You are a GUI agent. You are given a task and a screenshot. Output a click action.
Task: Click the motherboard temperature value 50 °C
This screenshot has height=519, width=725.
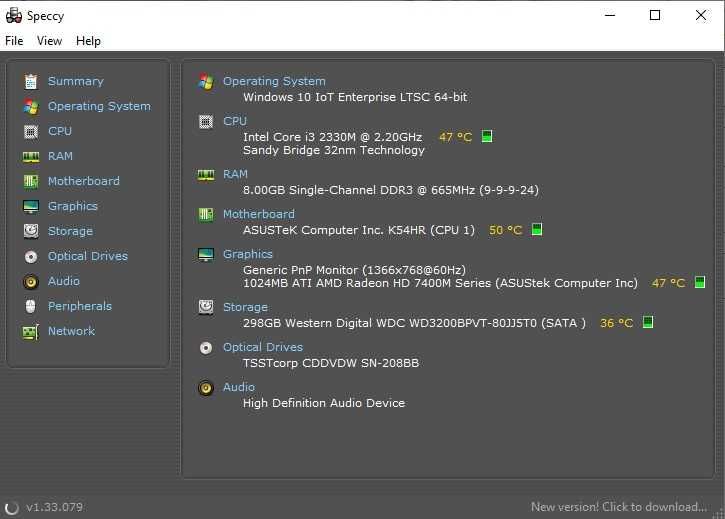pyautogui.click(x=505, y=230)
